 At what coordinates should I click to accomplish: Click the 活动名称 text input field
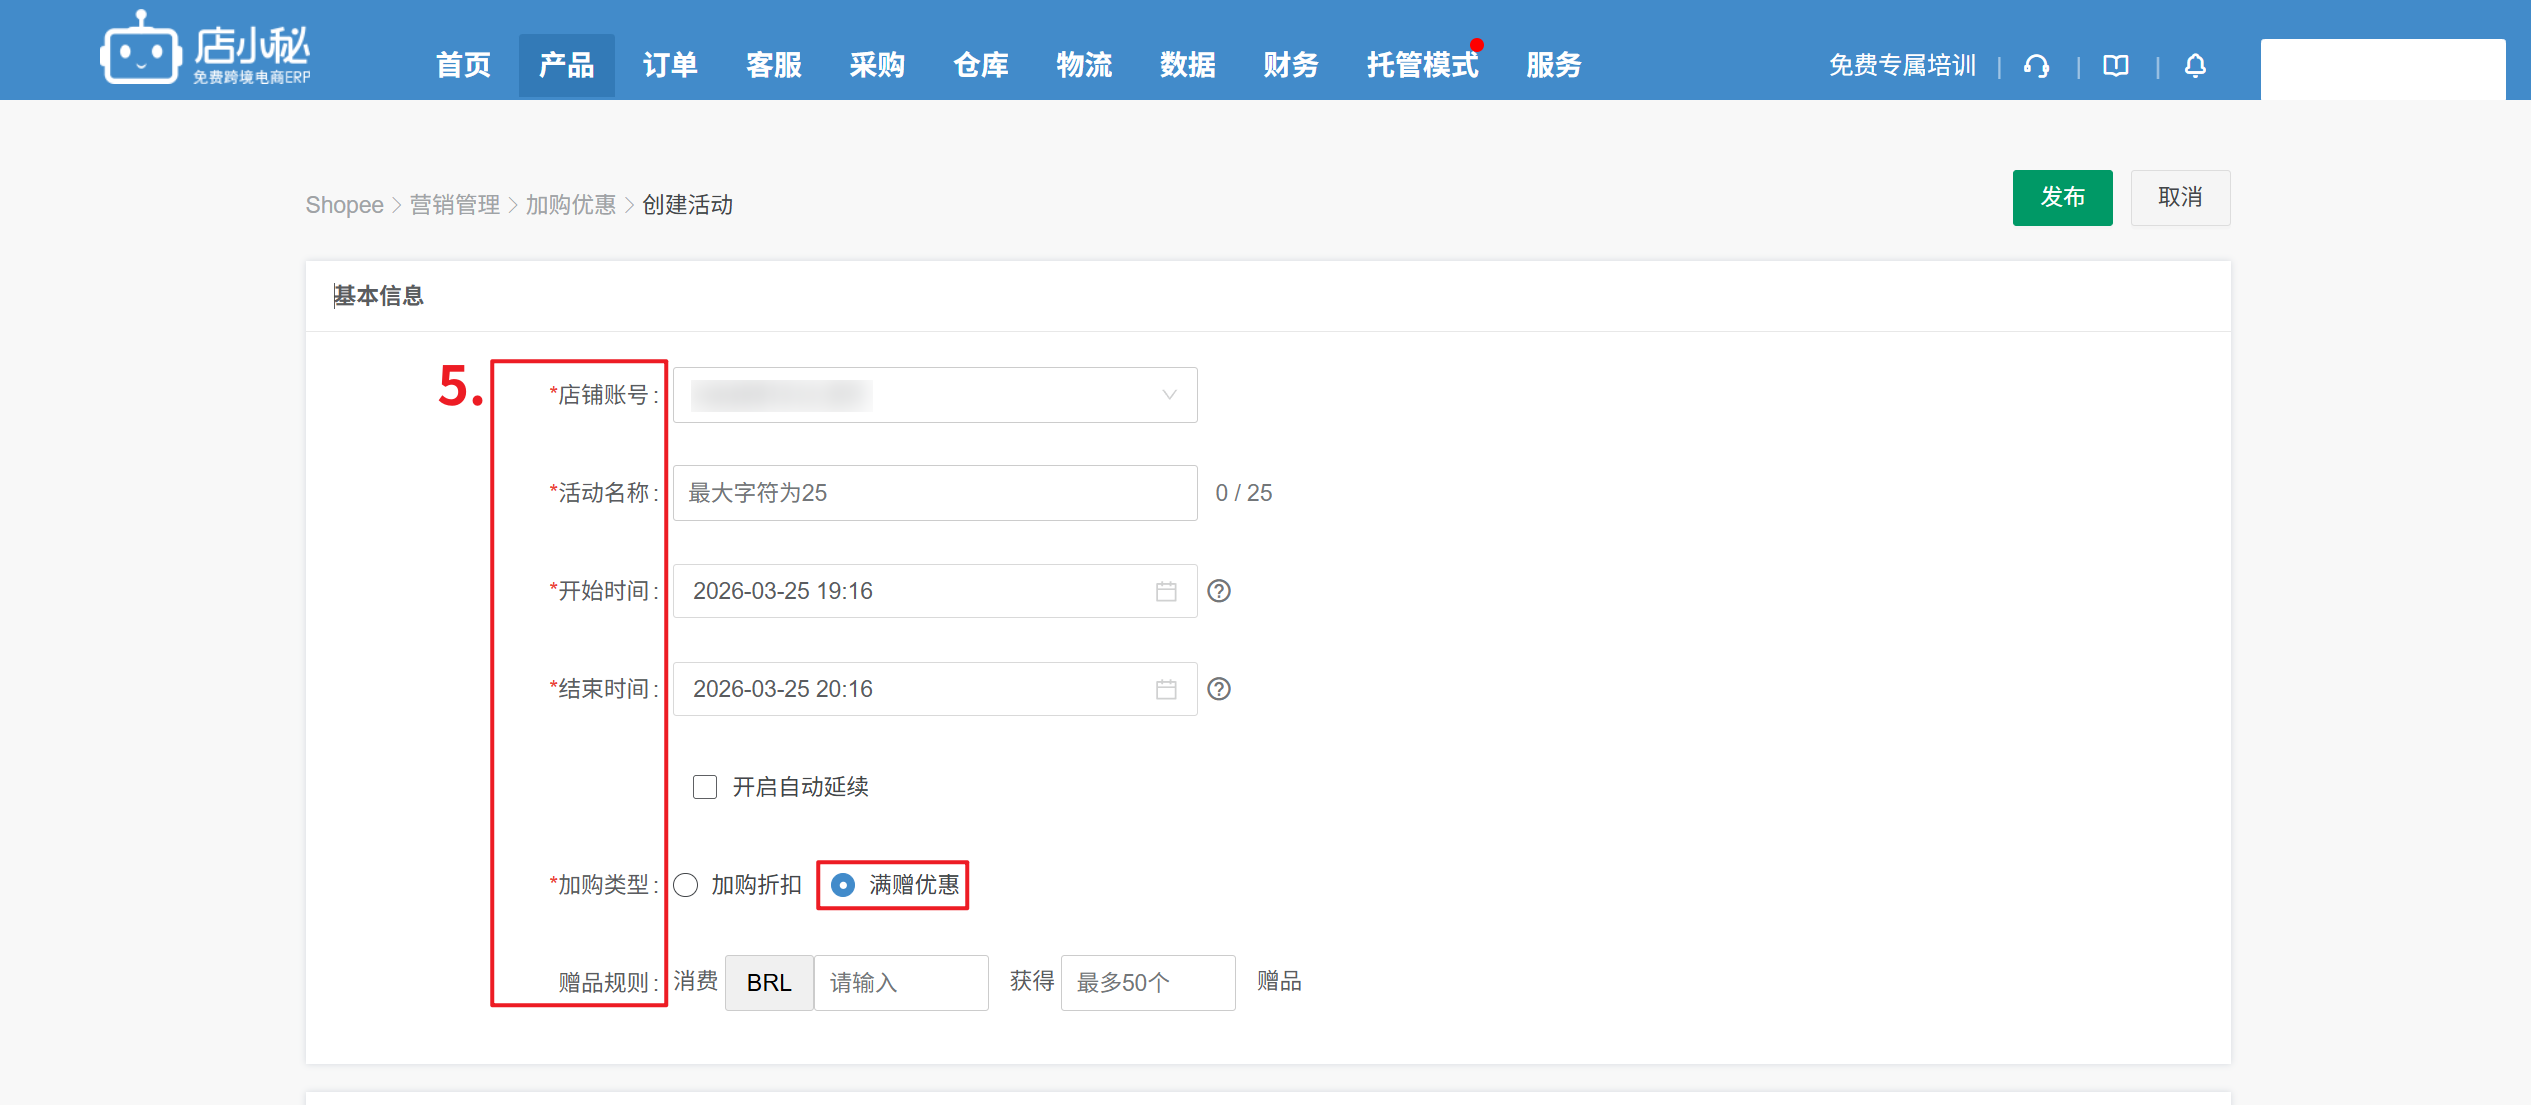[934, 493]
